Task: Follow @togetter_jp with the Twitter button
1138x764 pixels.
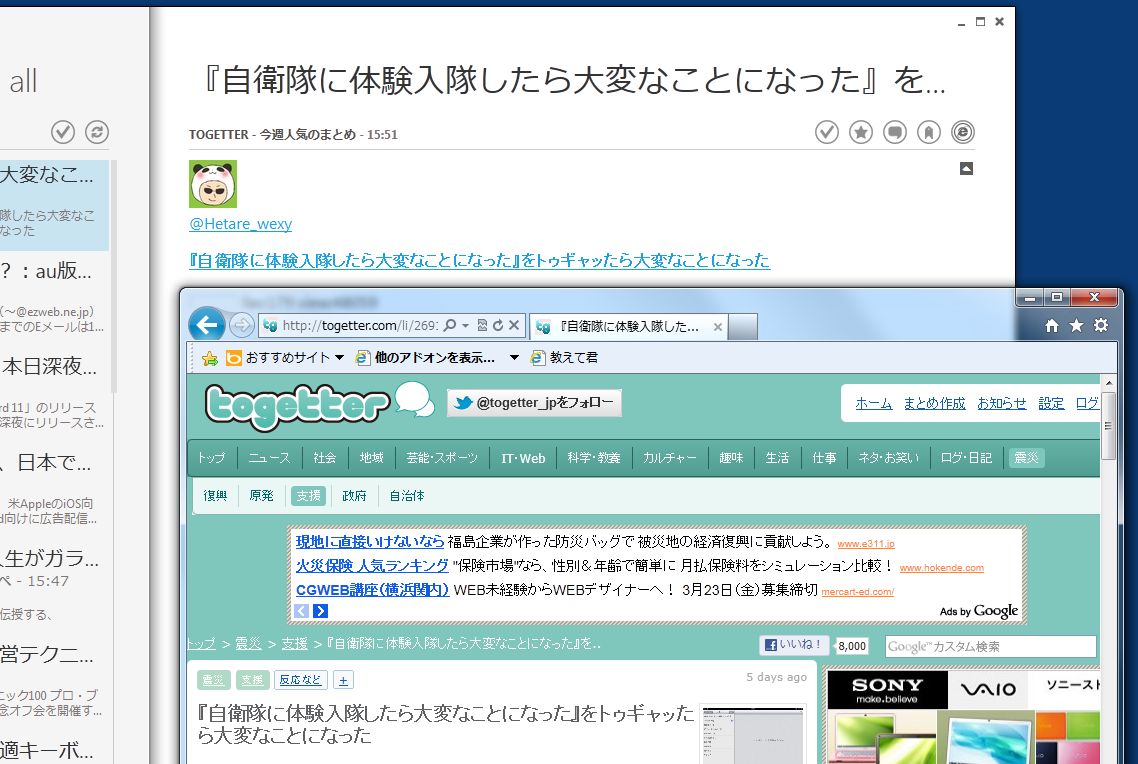Action: point(534,403)
